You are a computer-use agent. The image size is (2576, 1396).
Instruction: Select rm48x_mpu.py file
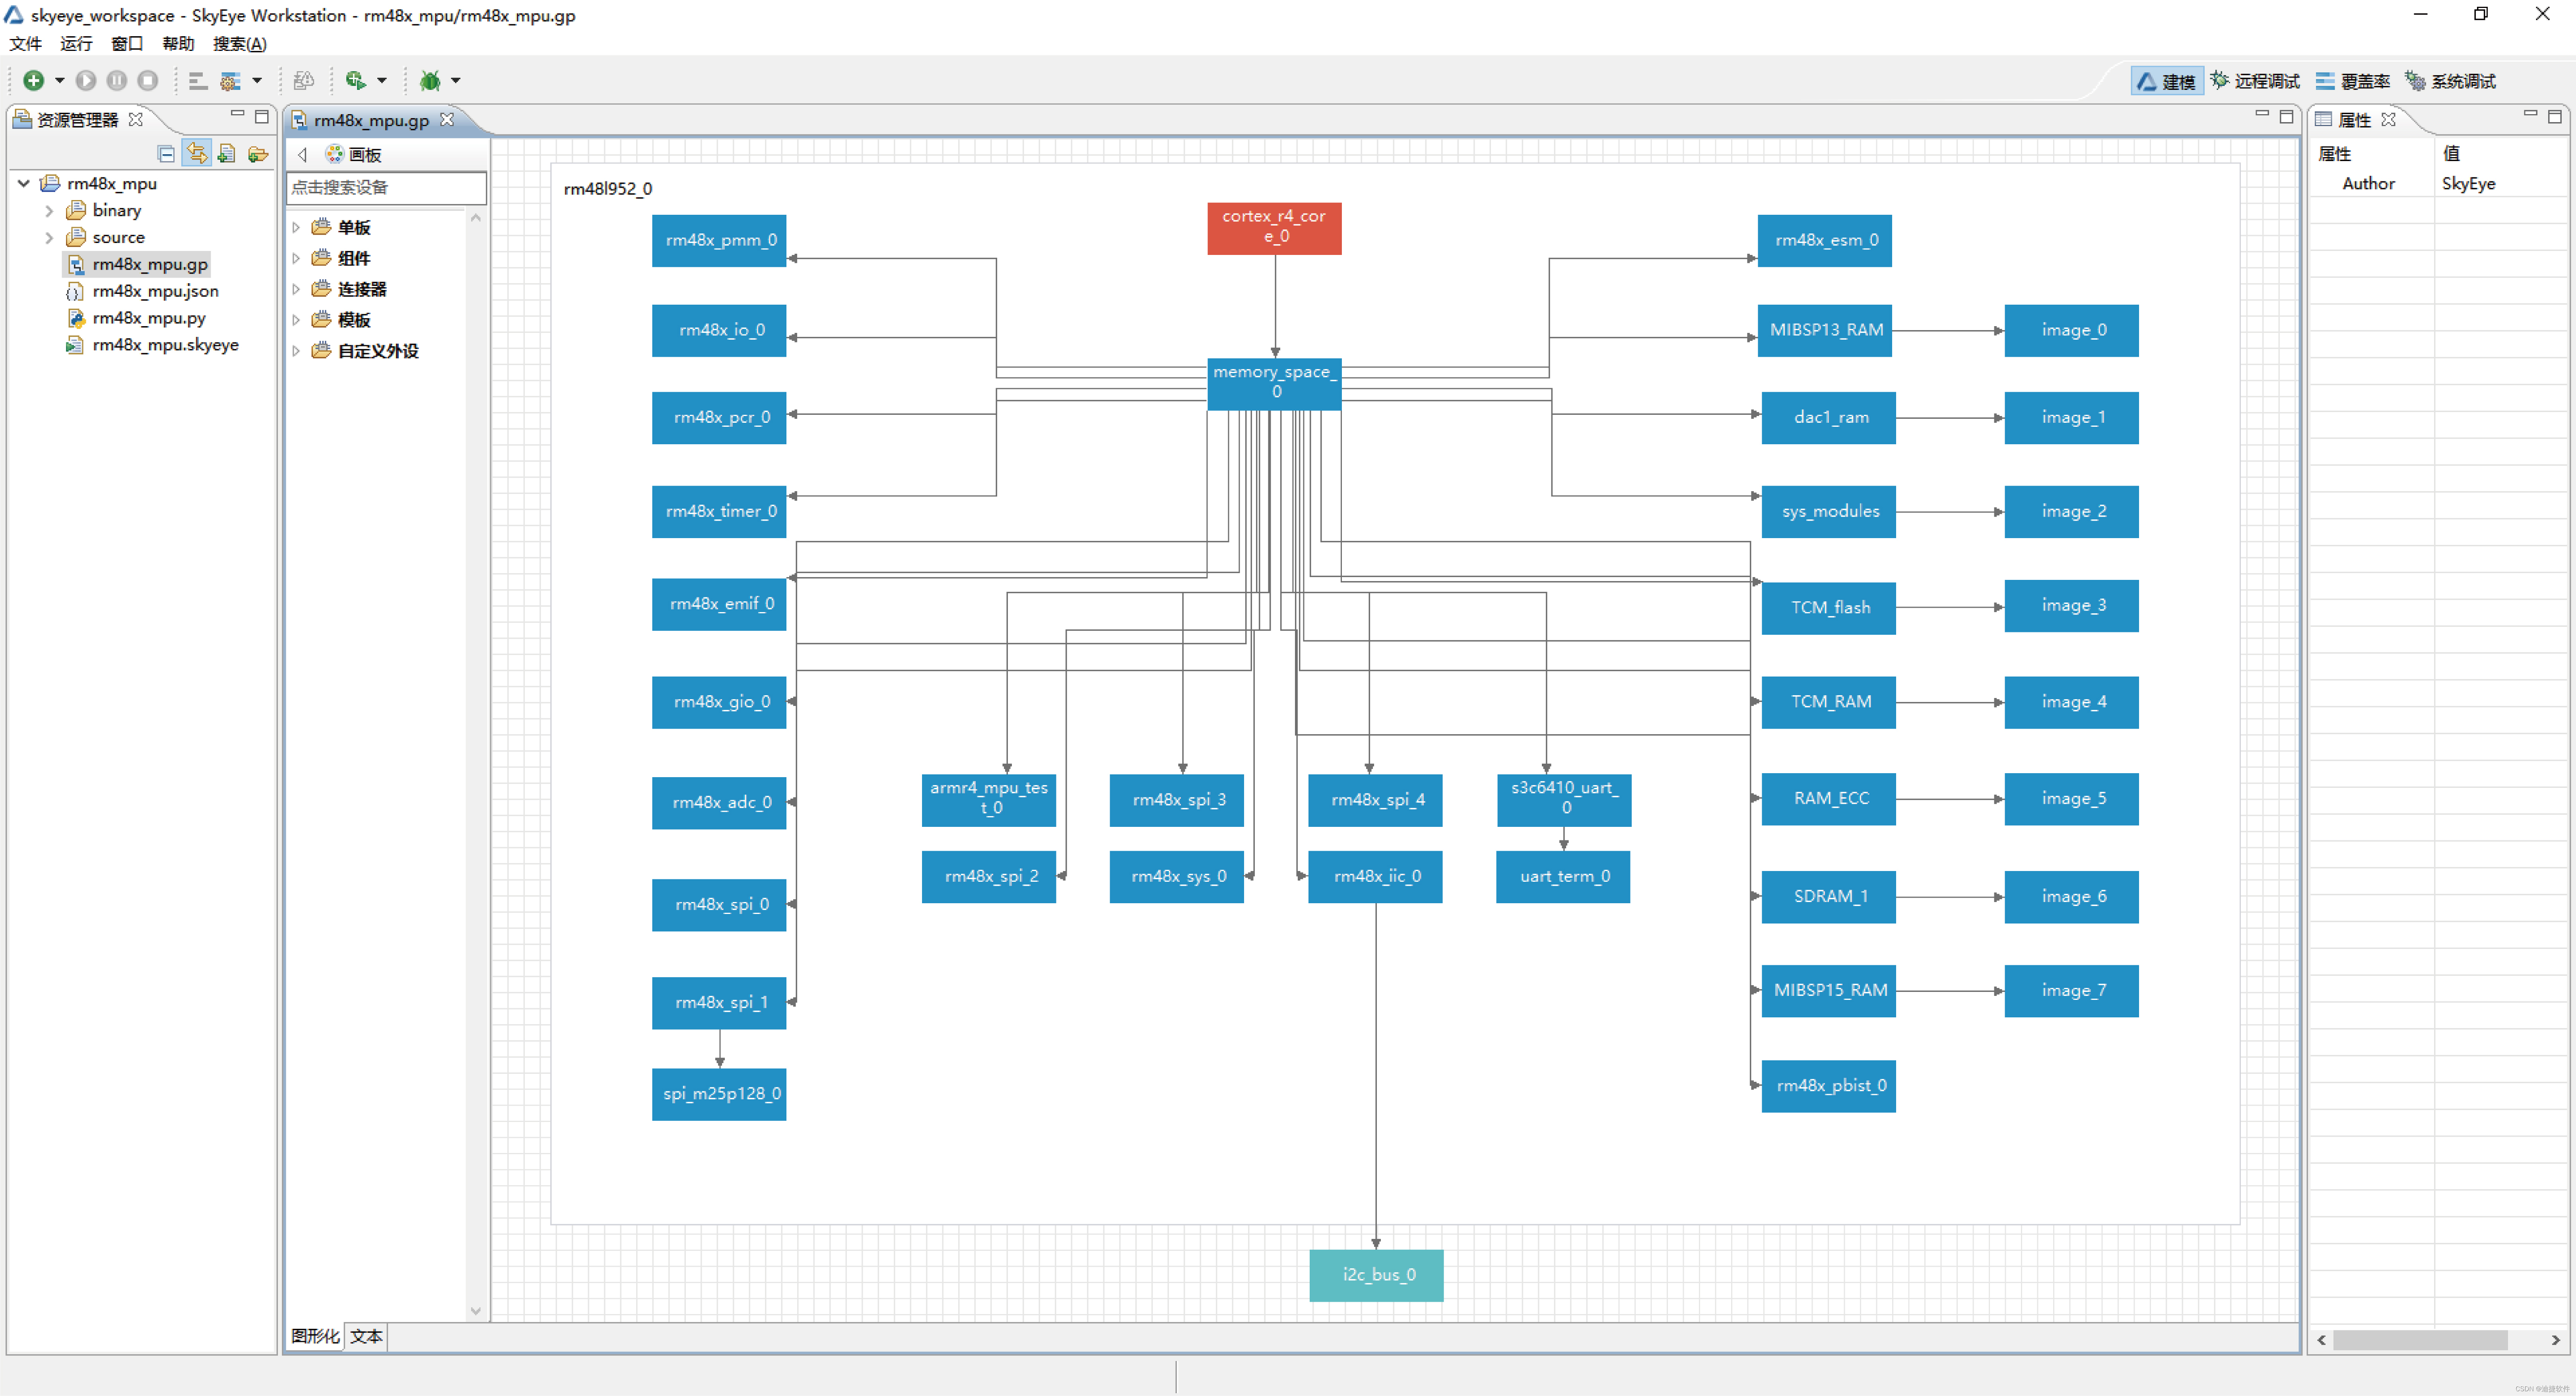[149, 318]
